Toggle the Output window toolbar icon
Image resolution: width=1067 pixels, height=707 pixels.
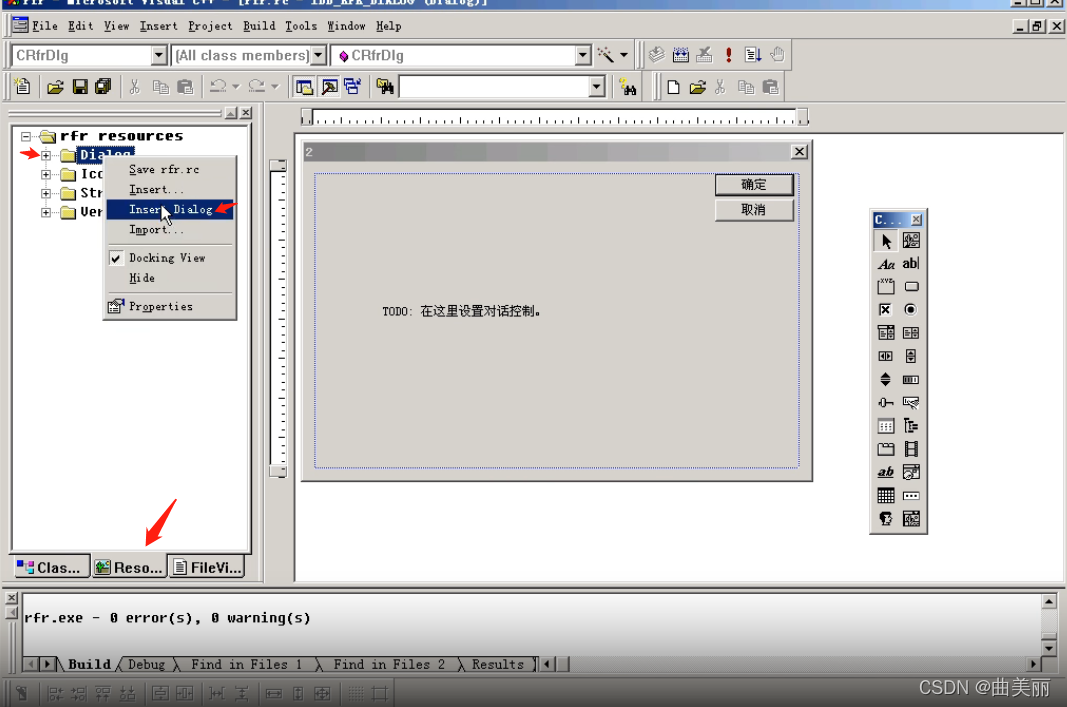click(329, 86)
